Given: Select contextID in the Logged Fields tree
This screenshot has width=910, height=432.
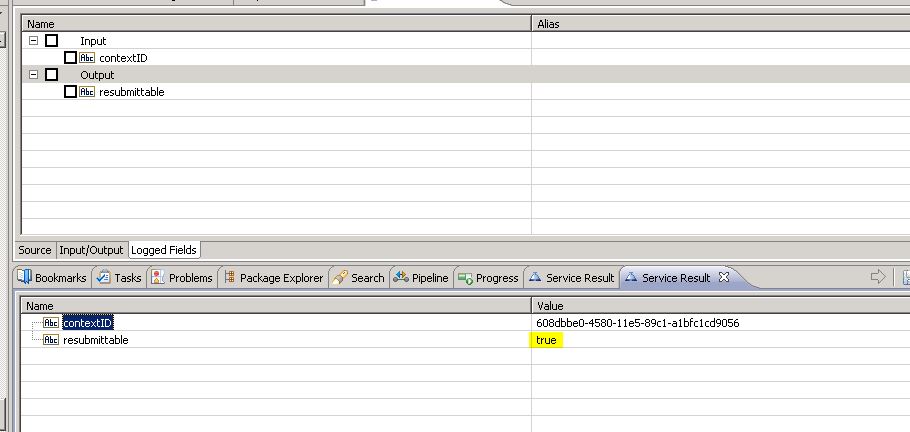Looking at the screenshot, I should [x=123, y=58].
